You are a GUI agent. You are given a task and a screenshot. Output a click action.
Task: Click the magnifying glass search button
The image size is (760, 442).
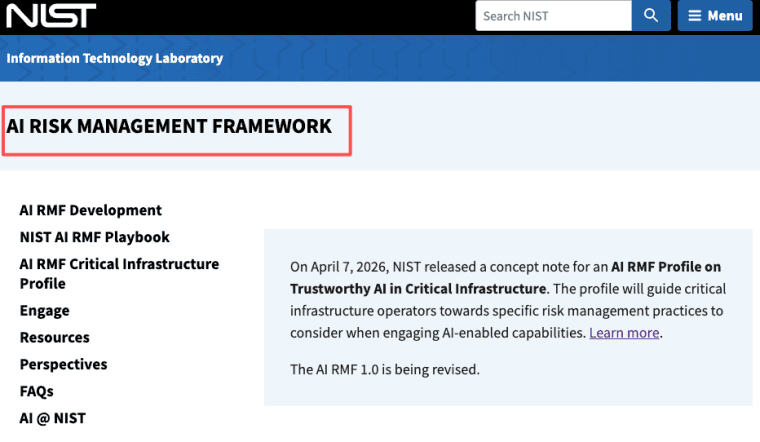coord(651,16)
